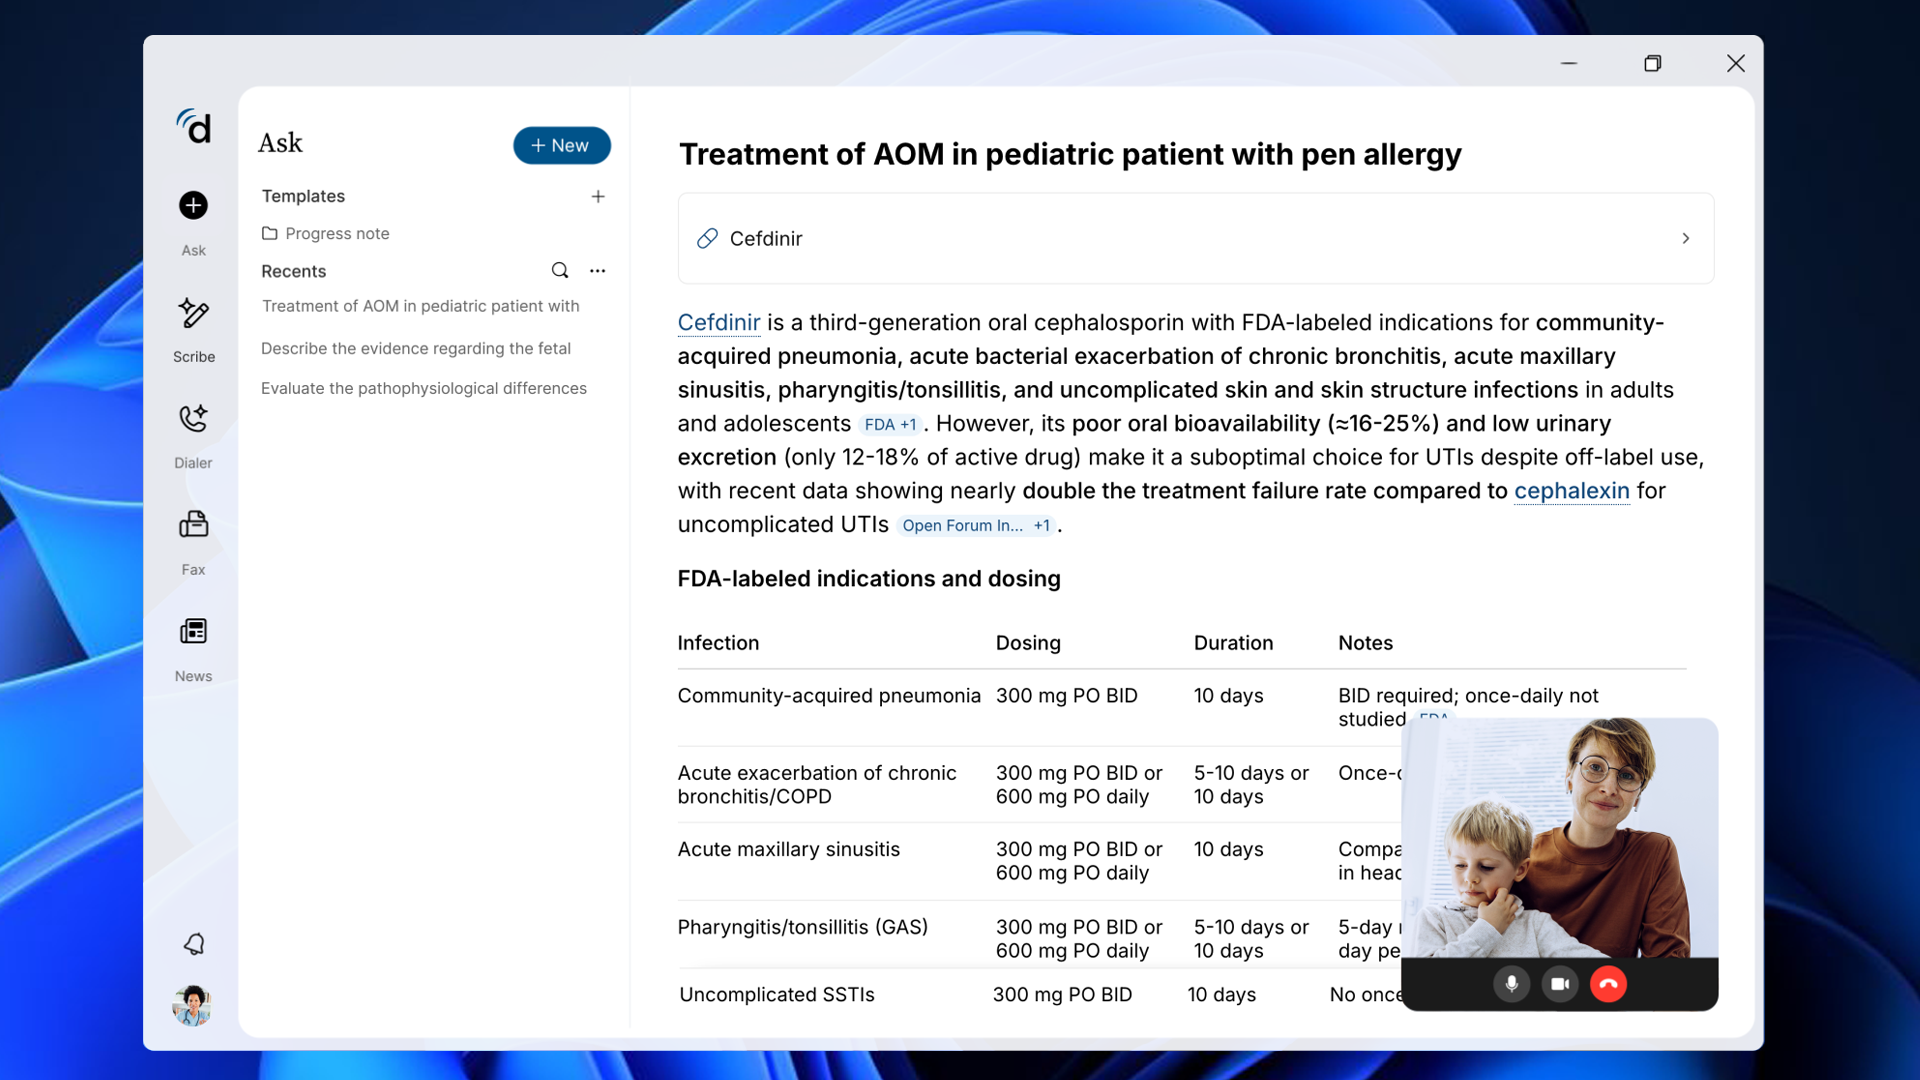This screenshot has width=1920, height=1080.
Task: Open the Doximity logo home icon
Action: pyautogui.click(x=194, y=127)
